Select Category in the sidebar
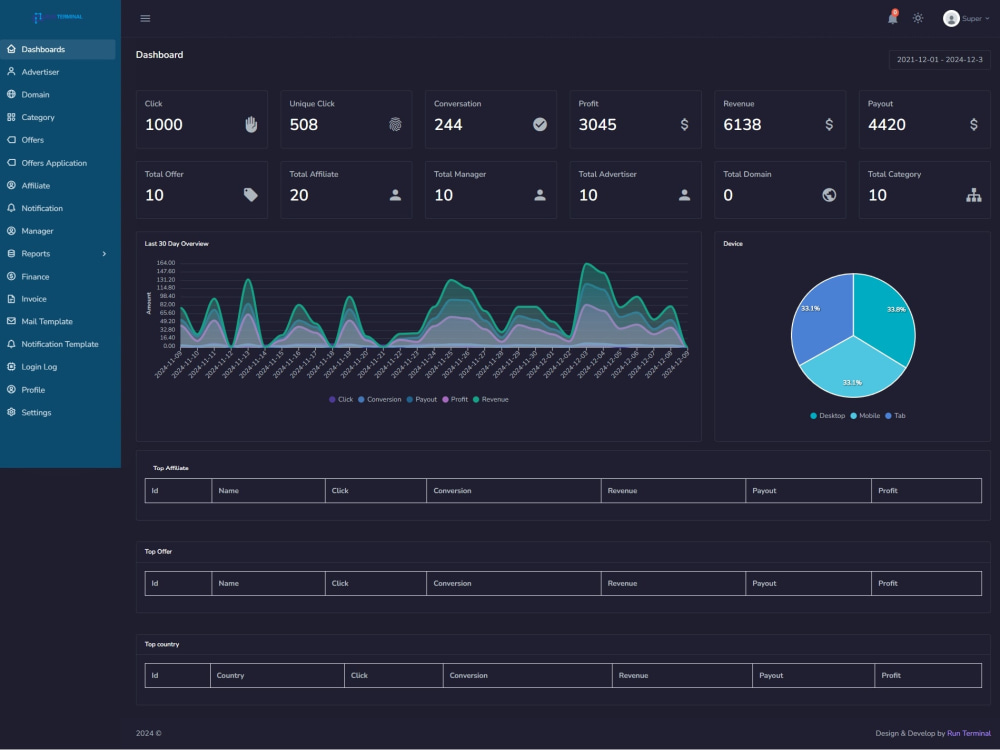 [57, 117]
